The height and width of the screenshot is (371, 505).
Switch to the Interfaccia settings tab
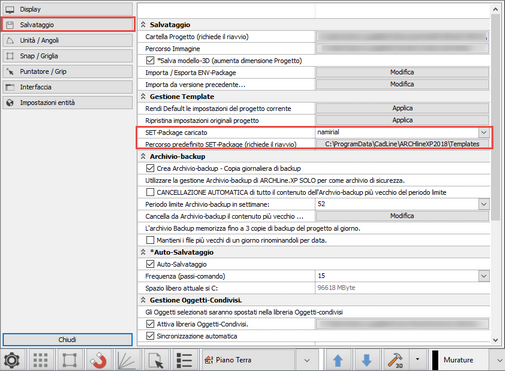pyautogui.click(x=68, y=87)
